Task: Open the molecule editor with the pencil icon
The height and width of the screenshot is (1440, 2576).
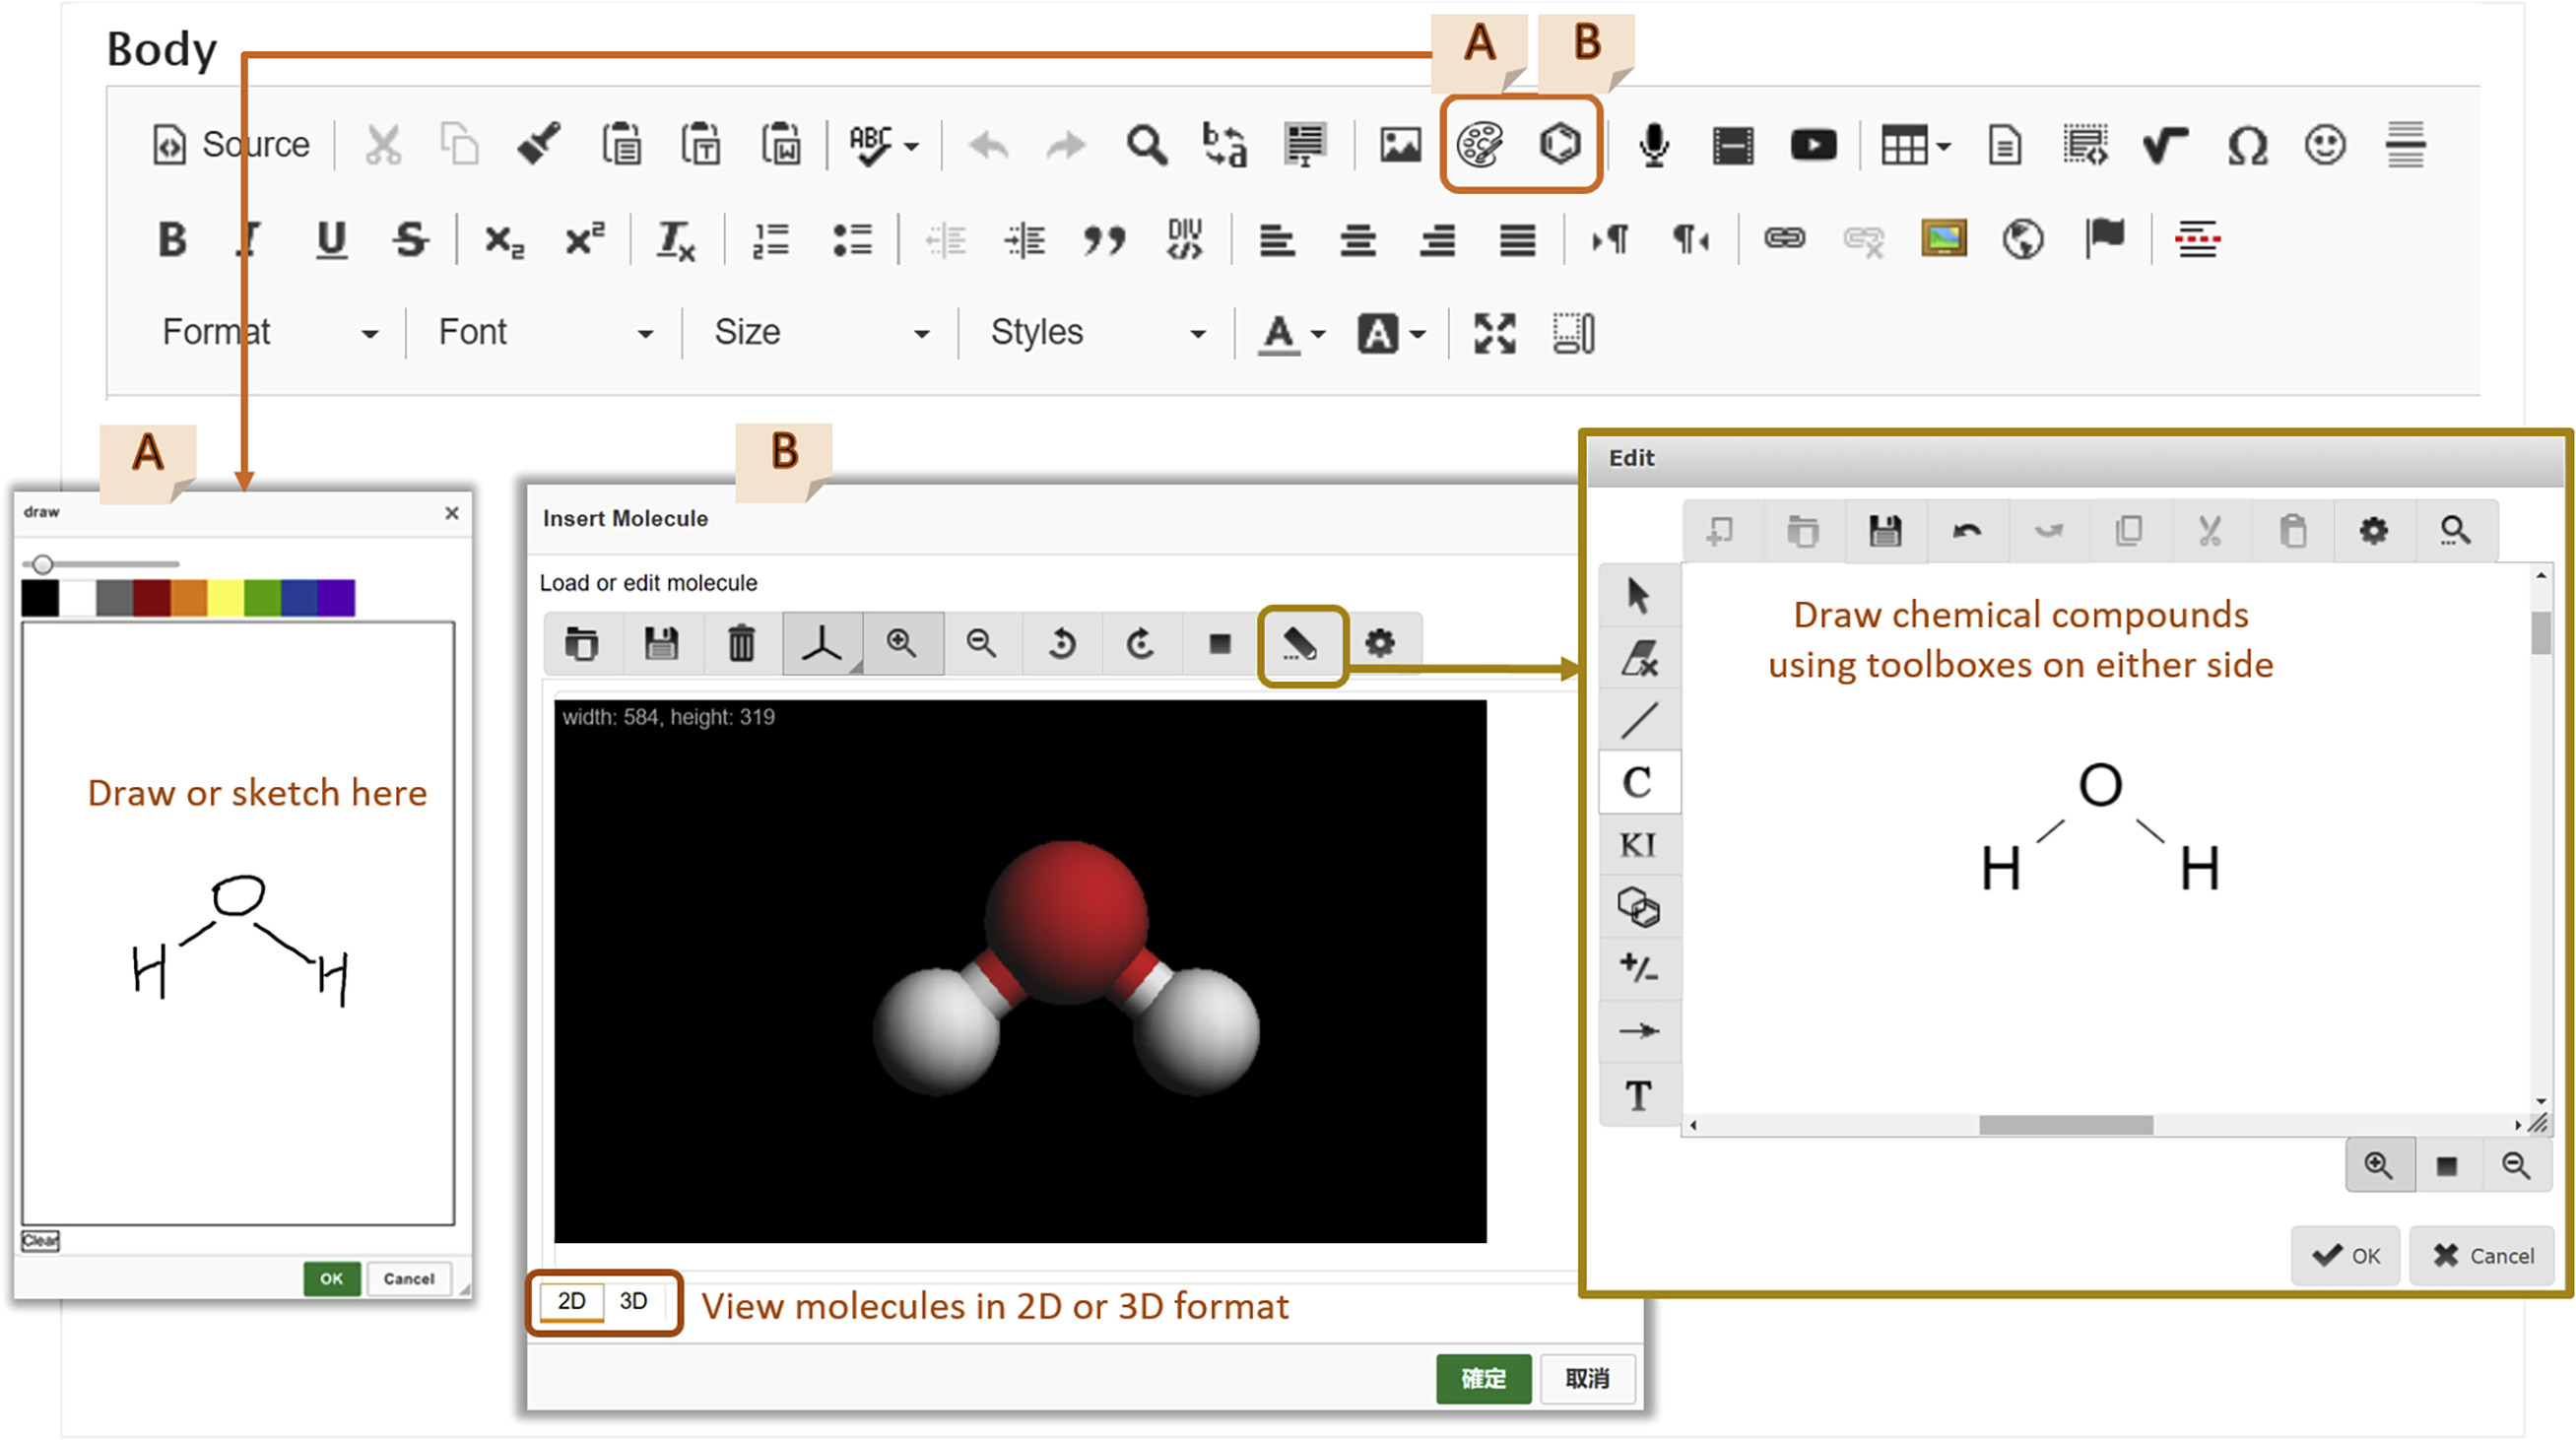Action: (x=1300, y=643)
